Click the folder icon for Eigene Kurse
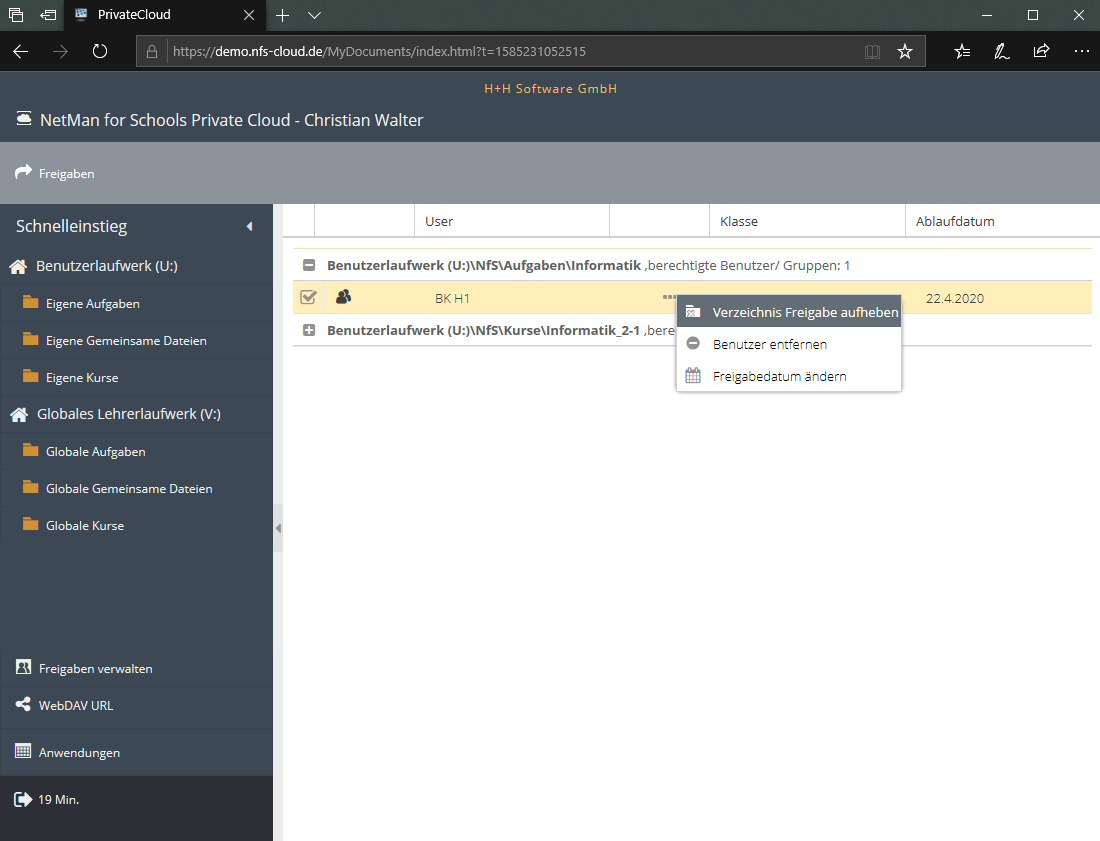1100x841 pixels. (x=30, y=377)
